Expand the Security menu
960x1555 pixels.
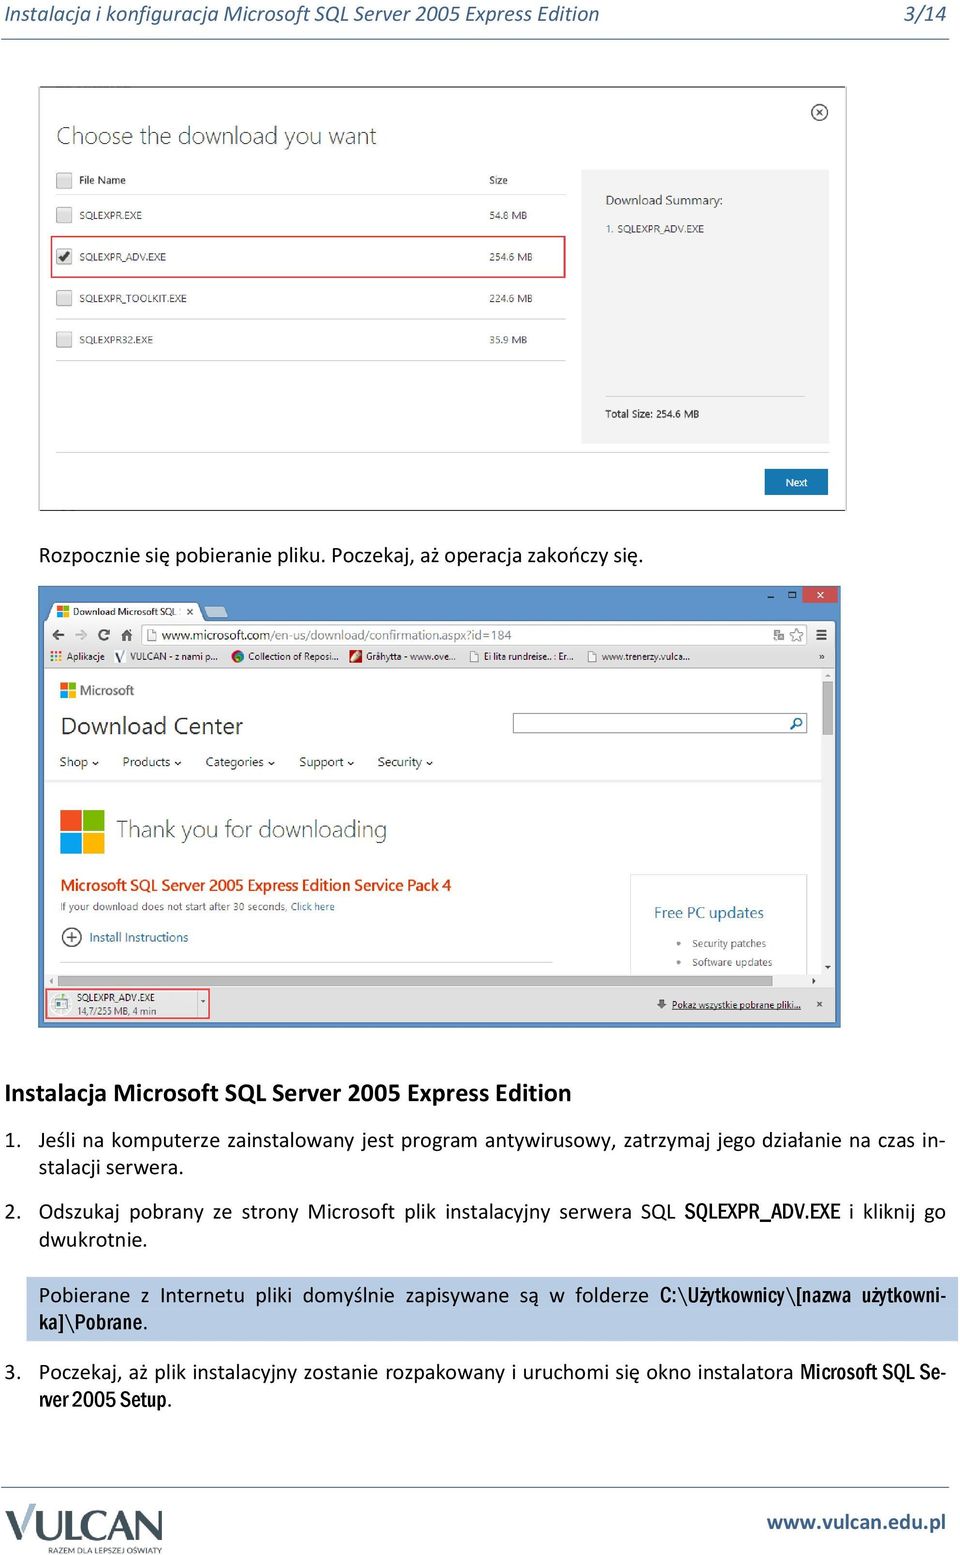pyautogui.click(x=405, y=762)
